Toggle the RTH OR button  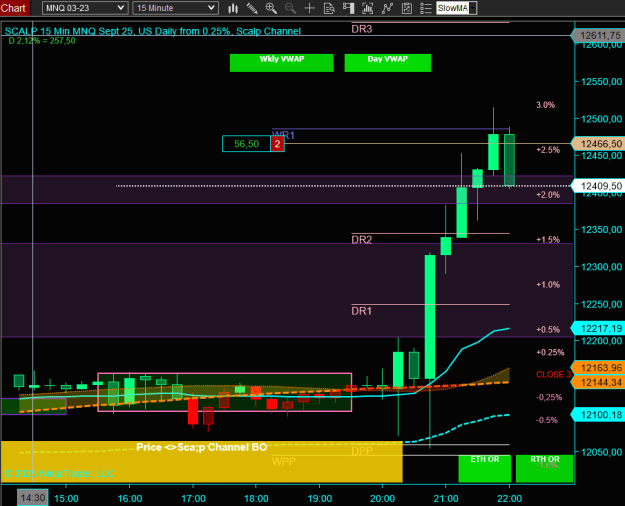(x=544, y=469)
